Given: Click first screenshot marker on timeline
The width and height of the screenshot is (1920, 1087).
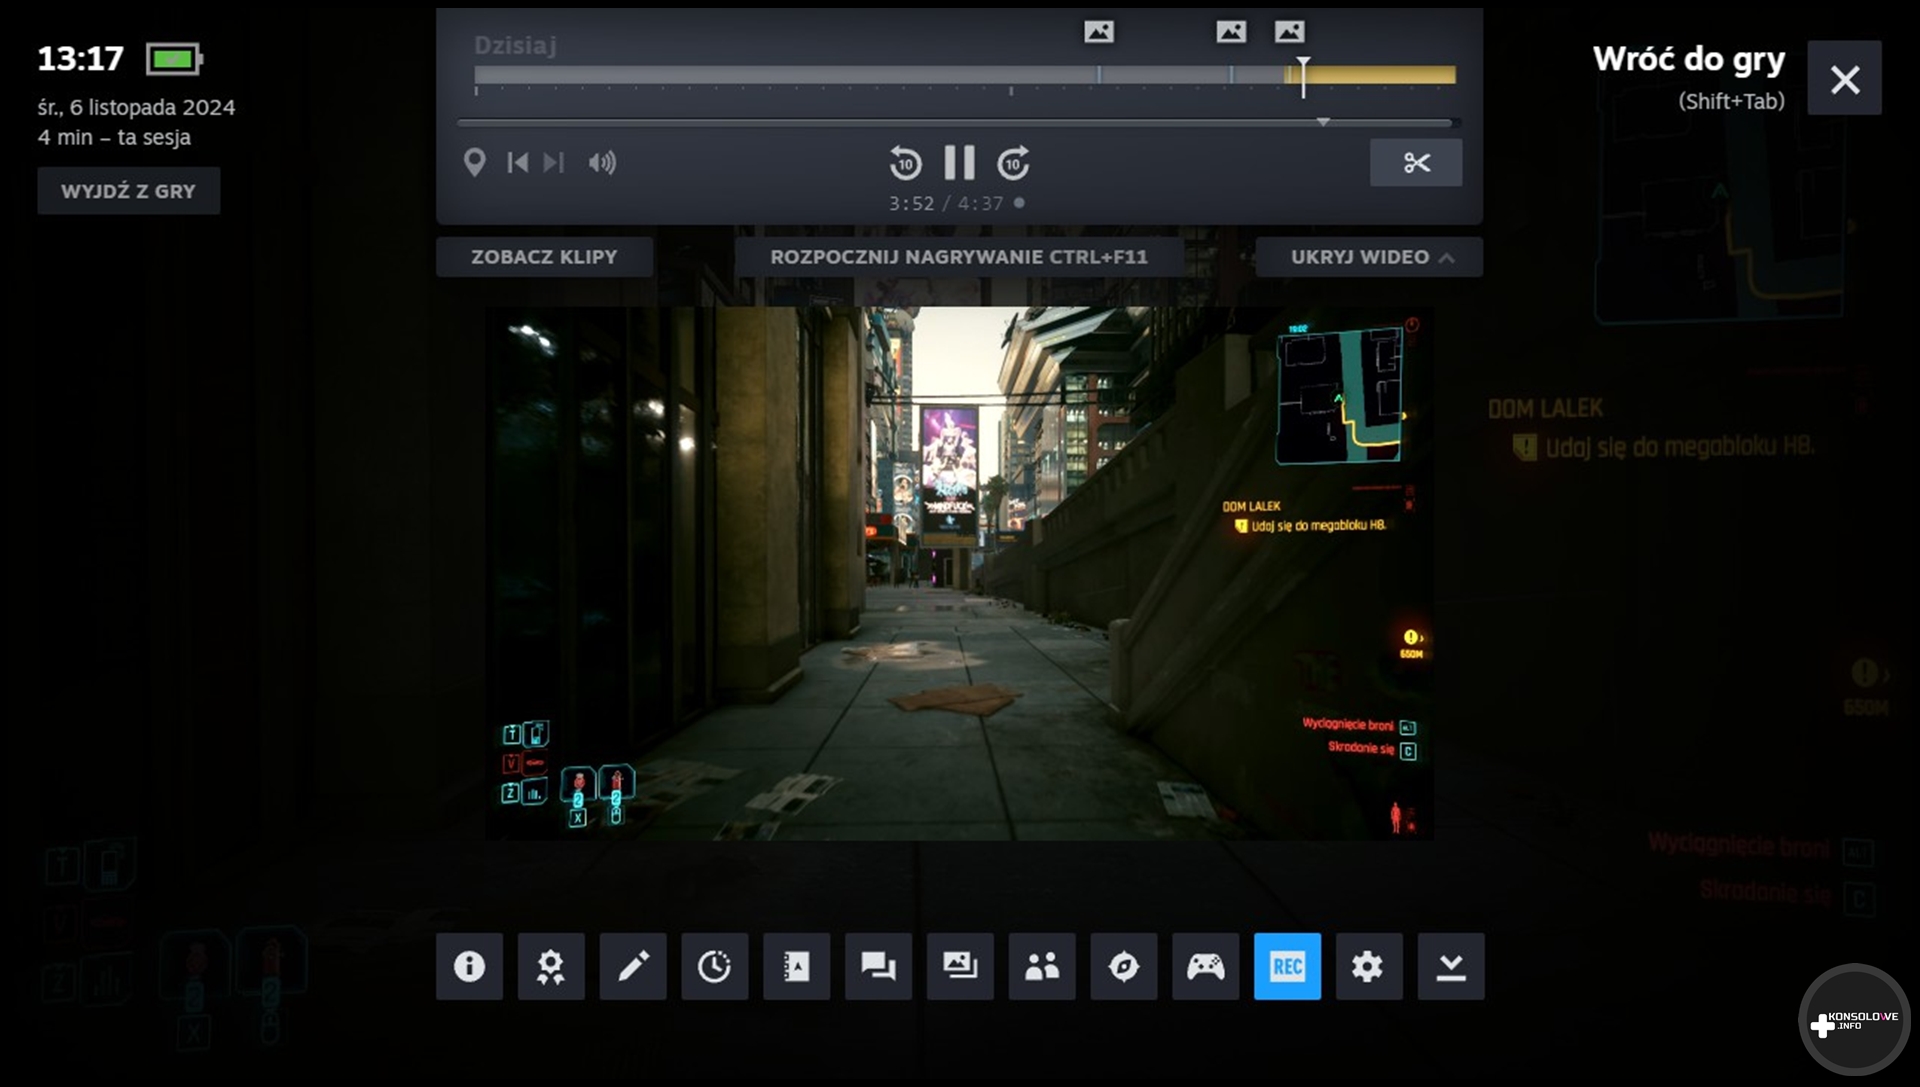Looking at the screenshot, I should [1098, 32].
